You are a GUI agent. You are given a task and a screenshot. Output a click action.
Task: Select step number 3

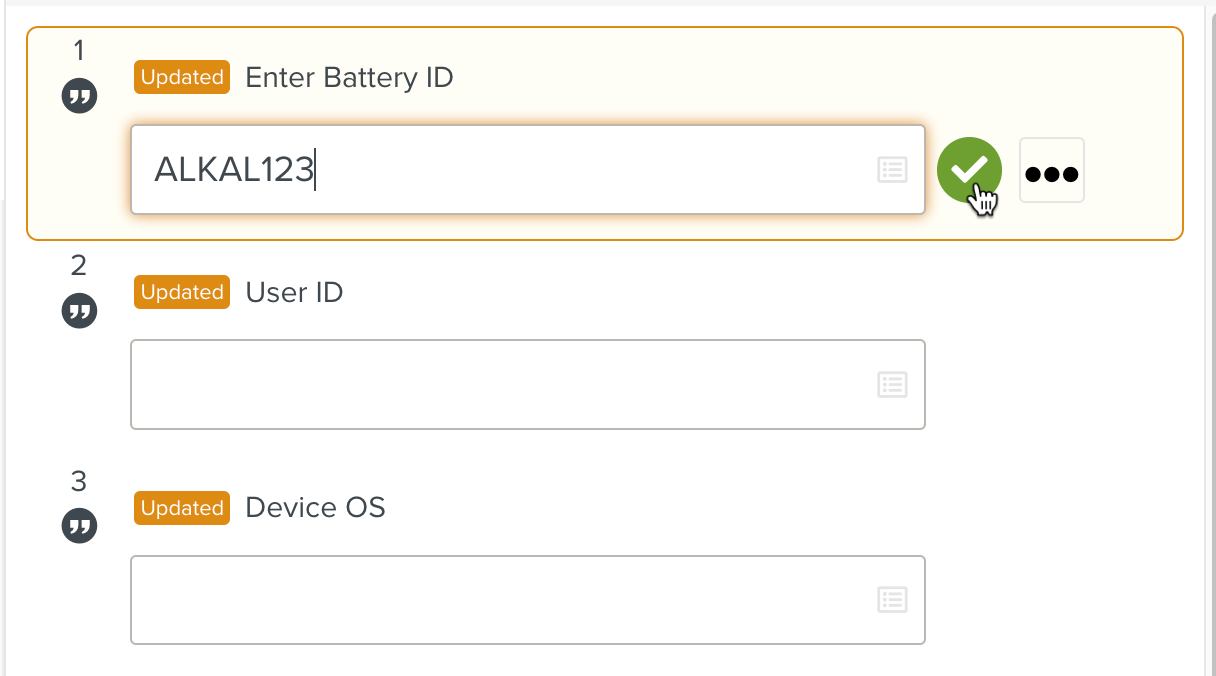(x=80, y=481)
